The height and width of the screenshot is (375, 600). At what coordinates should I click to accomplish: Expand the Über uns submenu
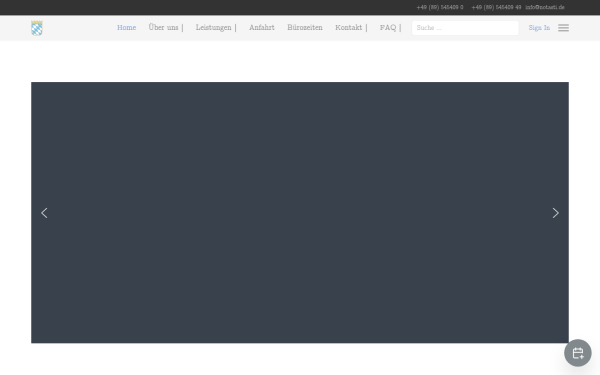click(x=166, y=28)
